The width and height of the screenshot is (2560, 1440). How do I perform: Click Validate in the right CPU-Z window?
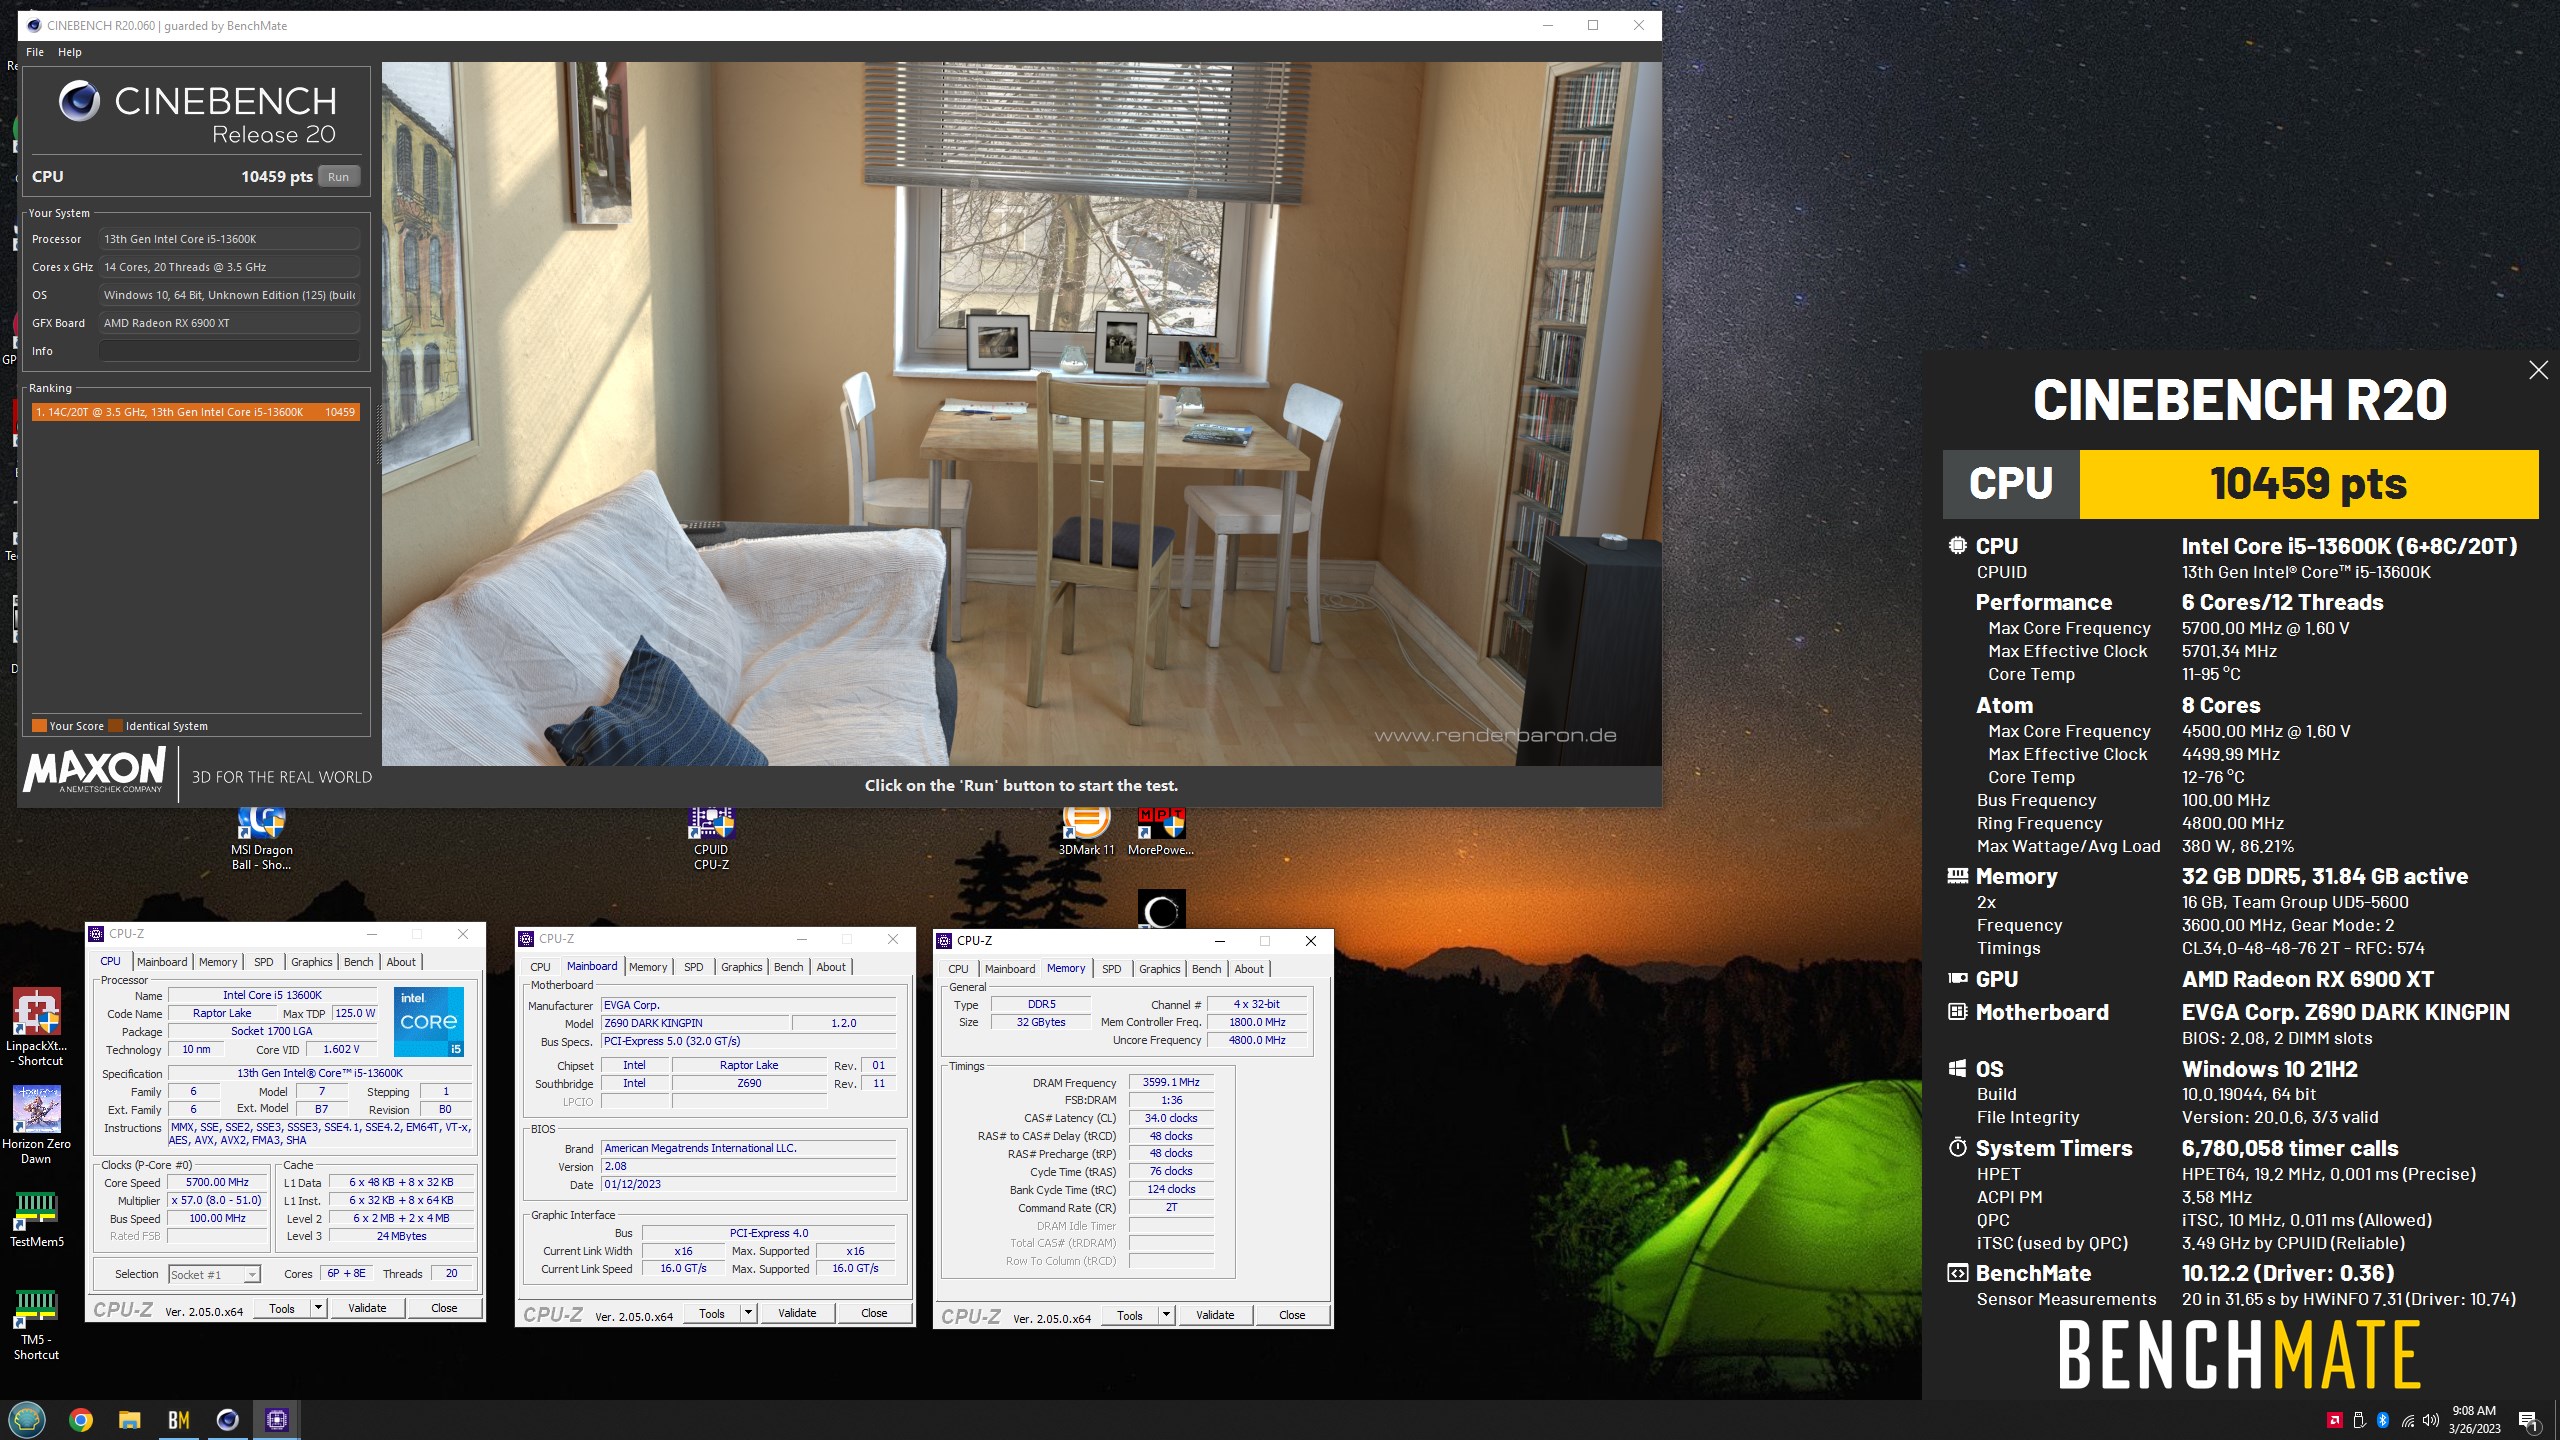[1215, 1315]
